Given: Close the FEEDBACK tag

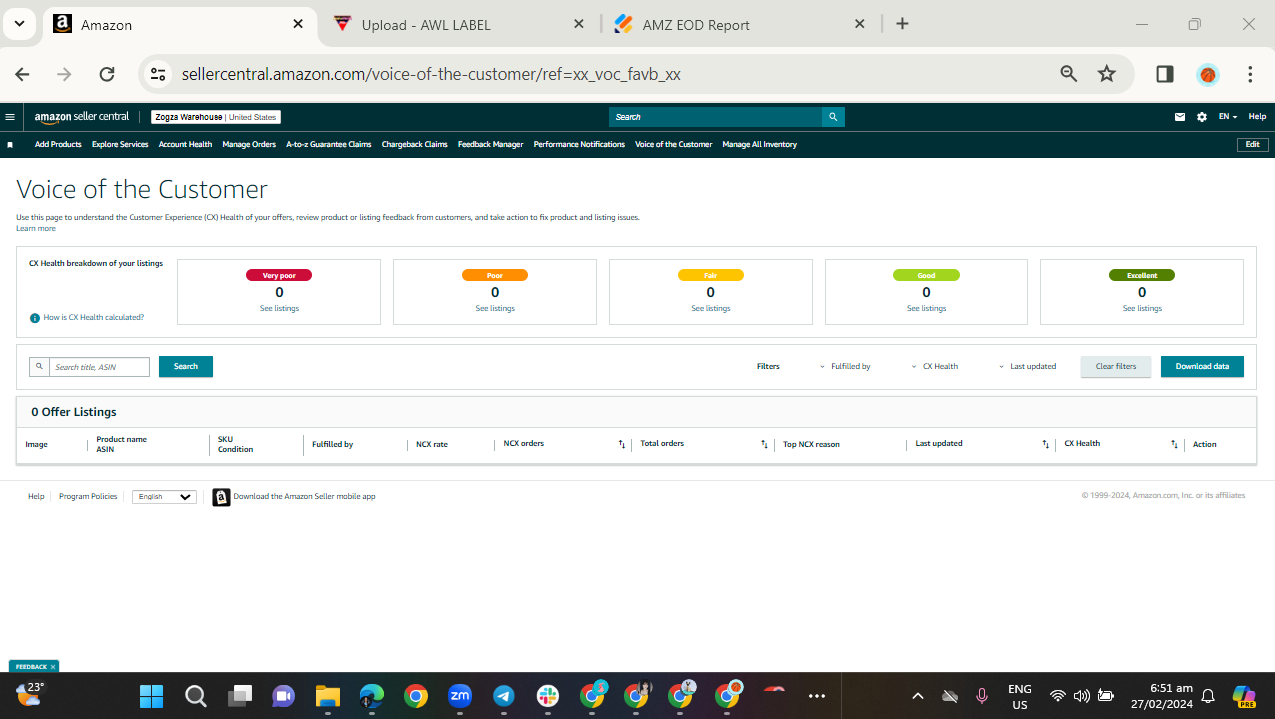Looking at the screenshot, I should 52,666.
